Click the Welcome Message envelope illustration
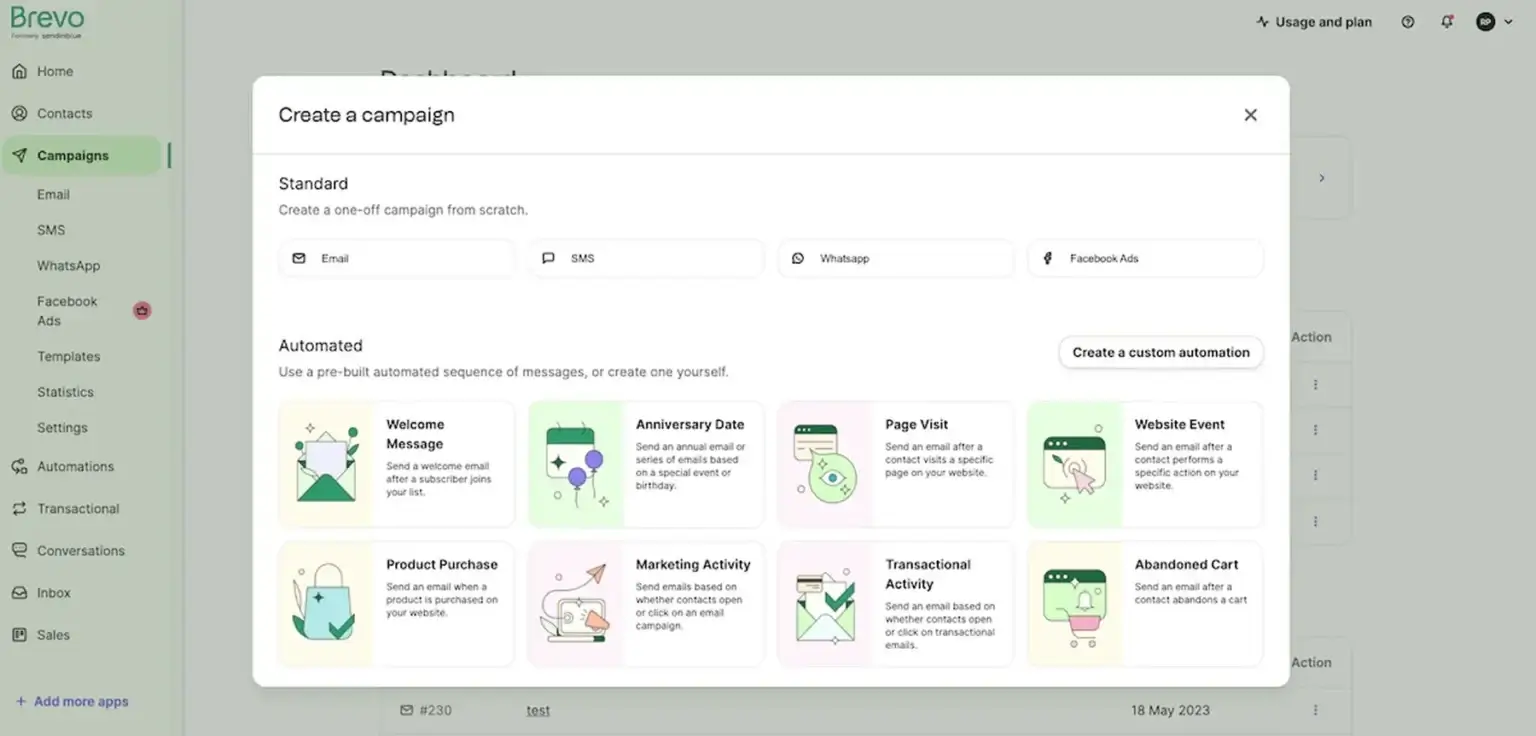The width and height of the screenshot is (1536, 736). (327, 465)
